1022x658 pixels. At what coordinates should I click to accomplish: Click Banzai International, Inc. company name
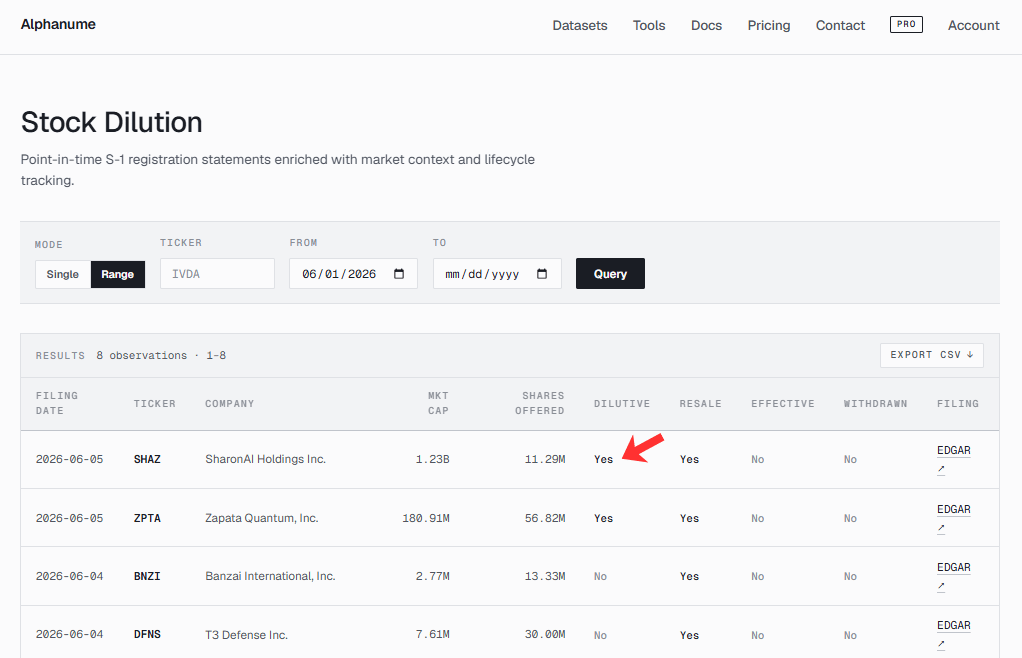click(270, 577)
